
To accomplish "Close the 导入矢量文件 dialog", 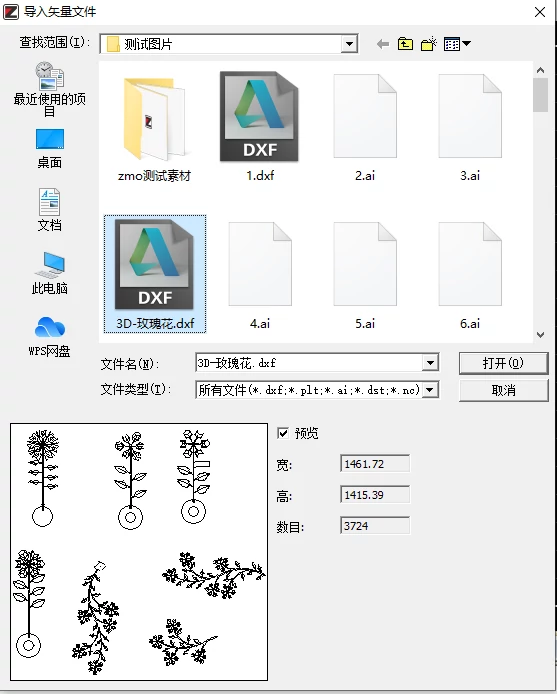I will coord(540,12).
